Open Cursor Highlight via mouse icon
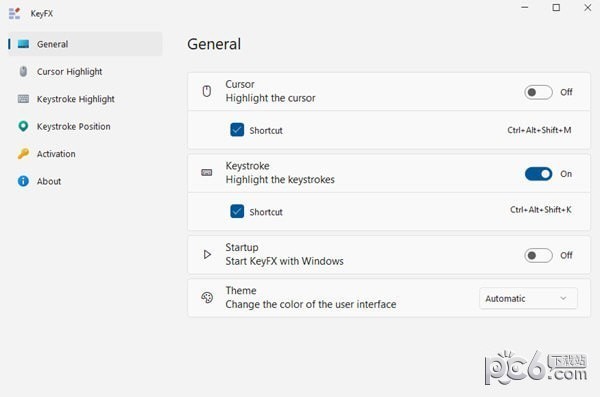This screenshot has width=600, height=397. [x=23, y=72]
